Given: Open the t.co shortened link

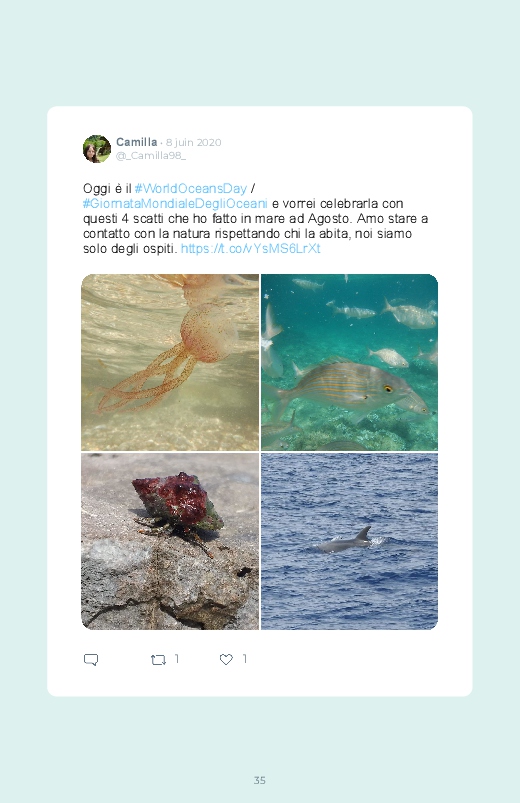Looking at the screenshot, I should [x=251, y=249].
